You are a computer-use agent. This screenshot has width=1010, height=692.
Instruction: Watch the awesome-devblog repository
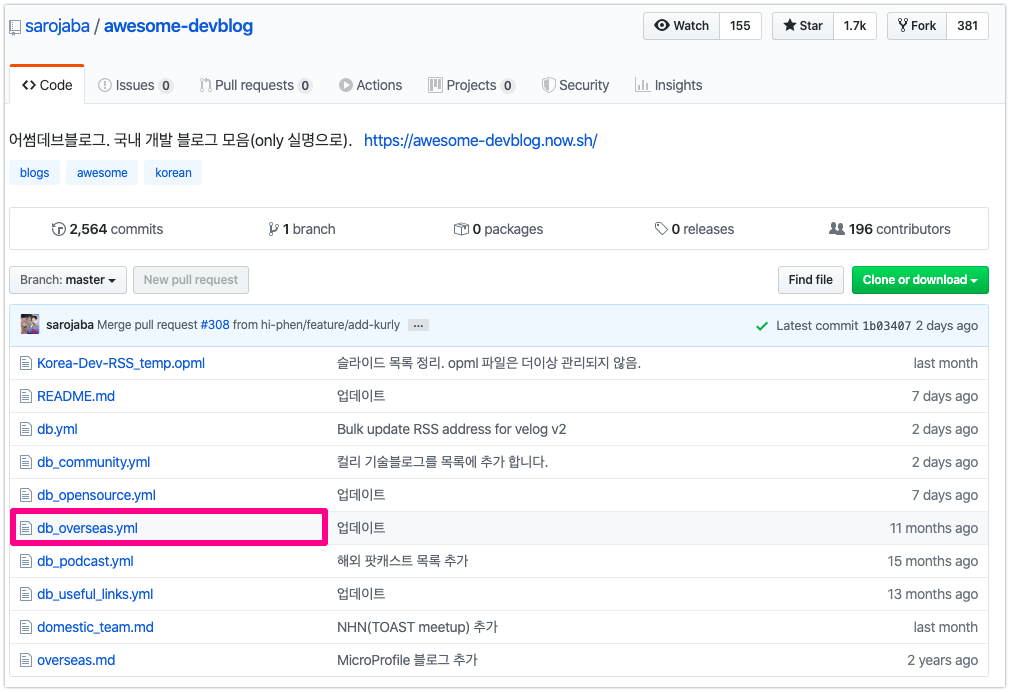point(681,26)
